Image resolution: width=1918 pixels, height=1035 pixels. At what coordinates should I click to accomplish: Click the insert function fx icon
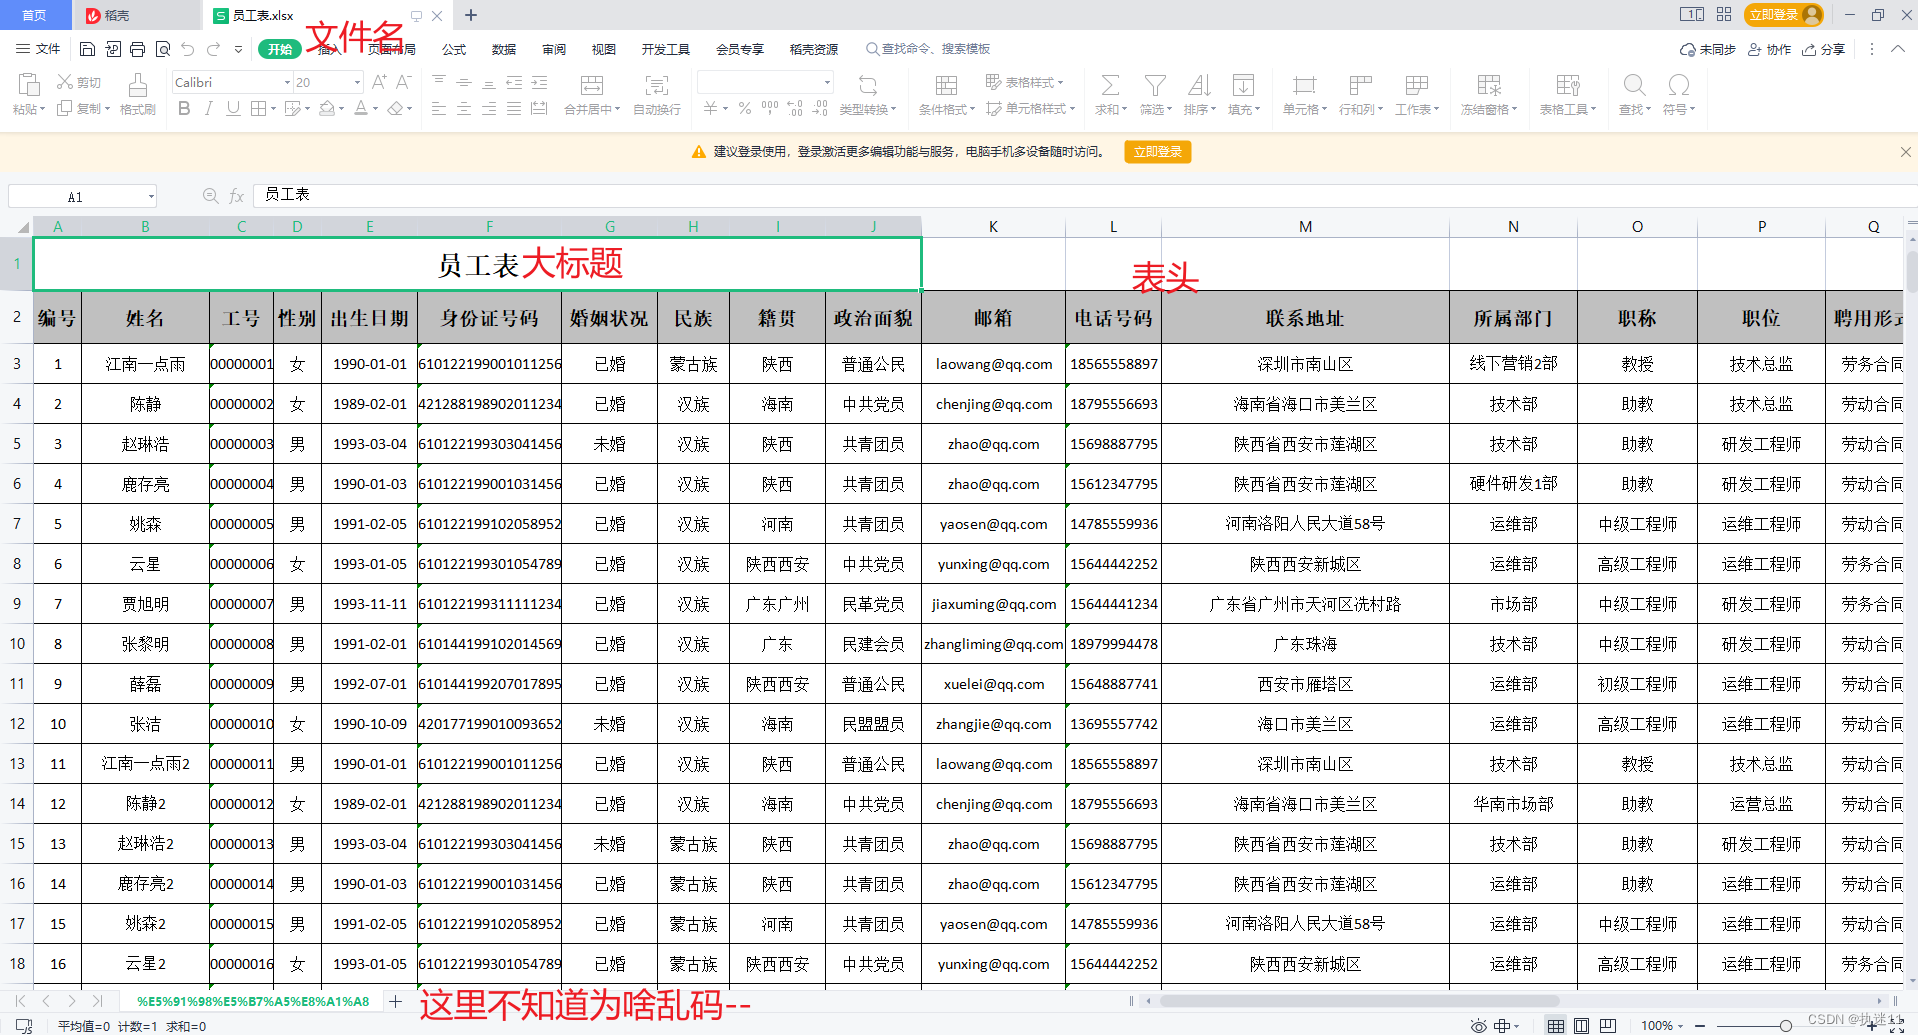point(237,196)
